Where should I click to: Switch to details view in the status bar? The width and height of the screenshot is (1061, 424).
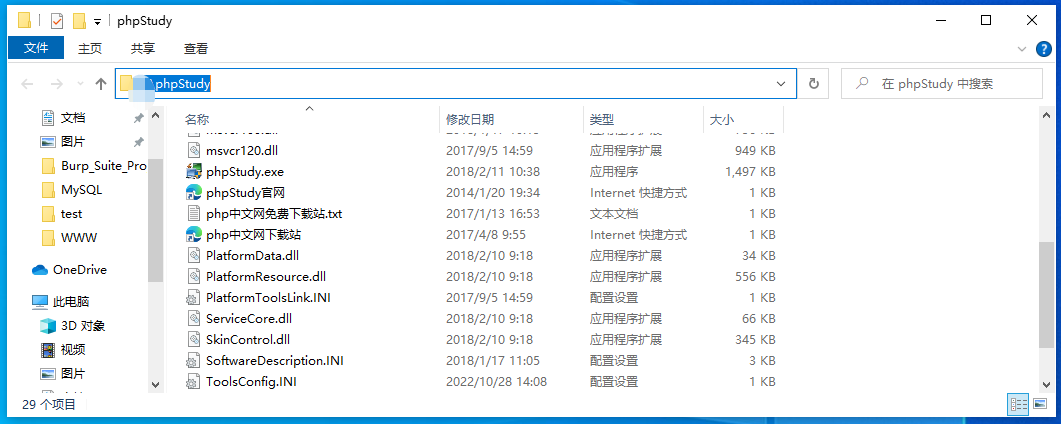click(x=1018, y=404)
